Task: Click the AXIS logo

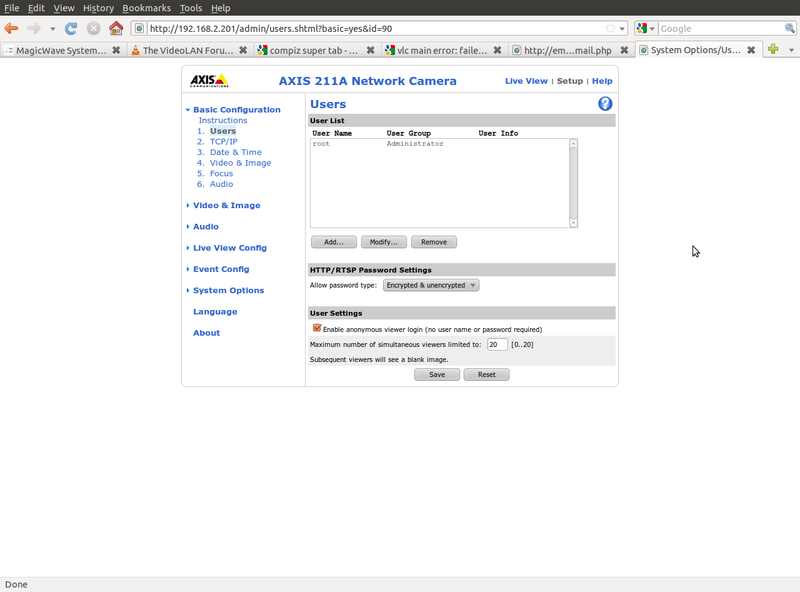Action: (209, 81)
